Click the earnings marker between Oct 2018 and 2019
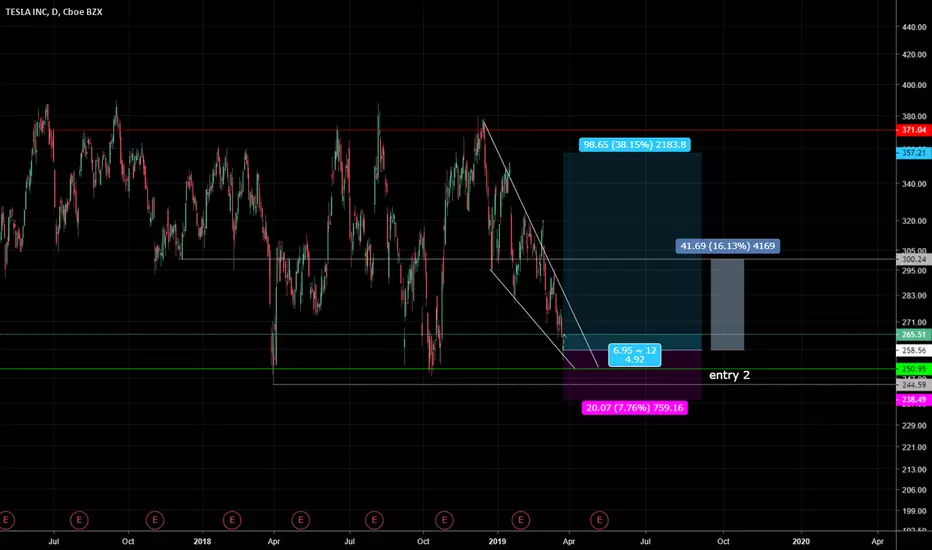This screenshot has height=550, width=932. click(444, 520)
